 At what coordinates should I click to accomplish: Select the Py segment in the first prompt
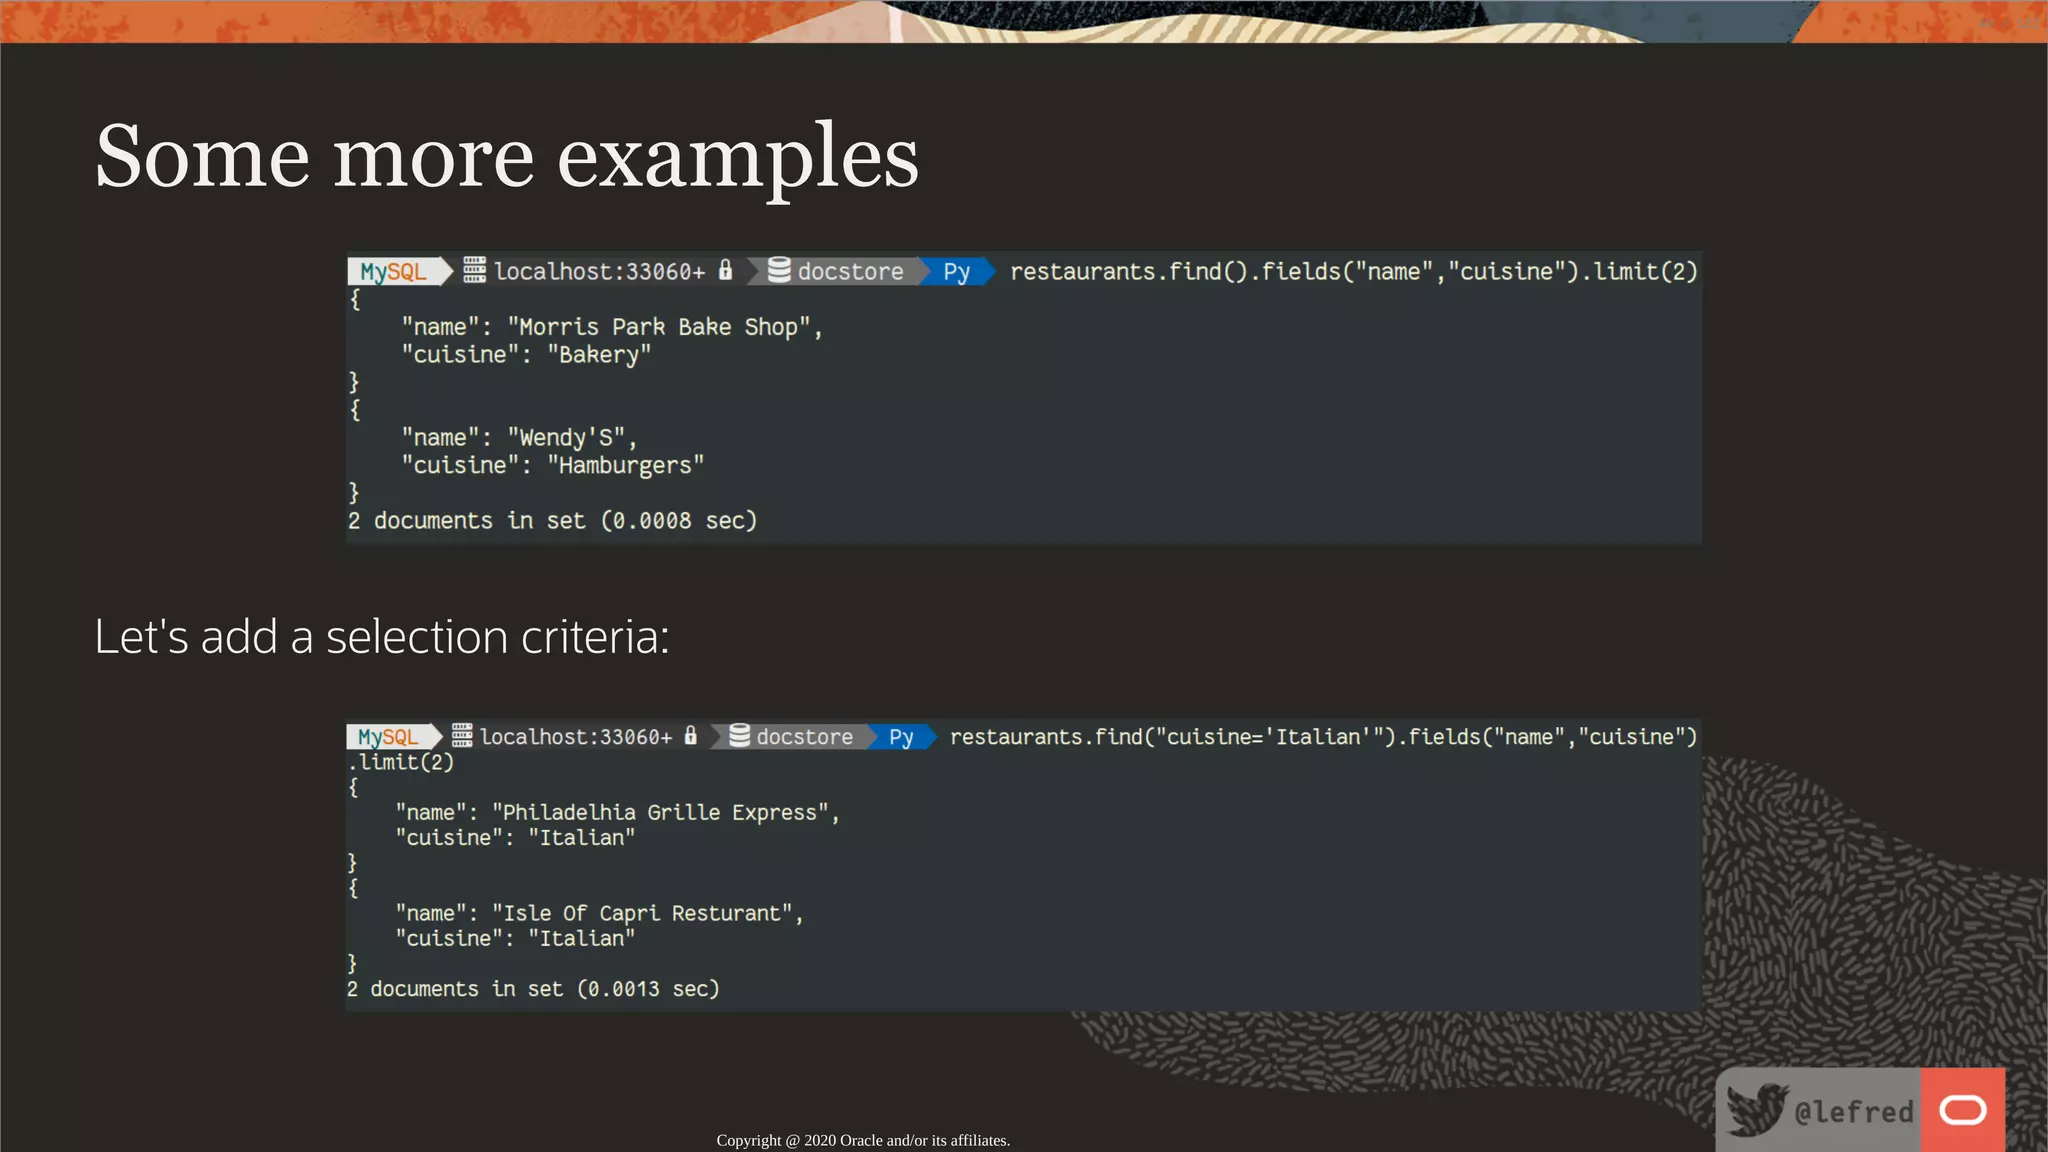[x=956, y=272]
